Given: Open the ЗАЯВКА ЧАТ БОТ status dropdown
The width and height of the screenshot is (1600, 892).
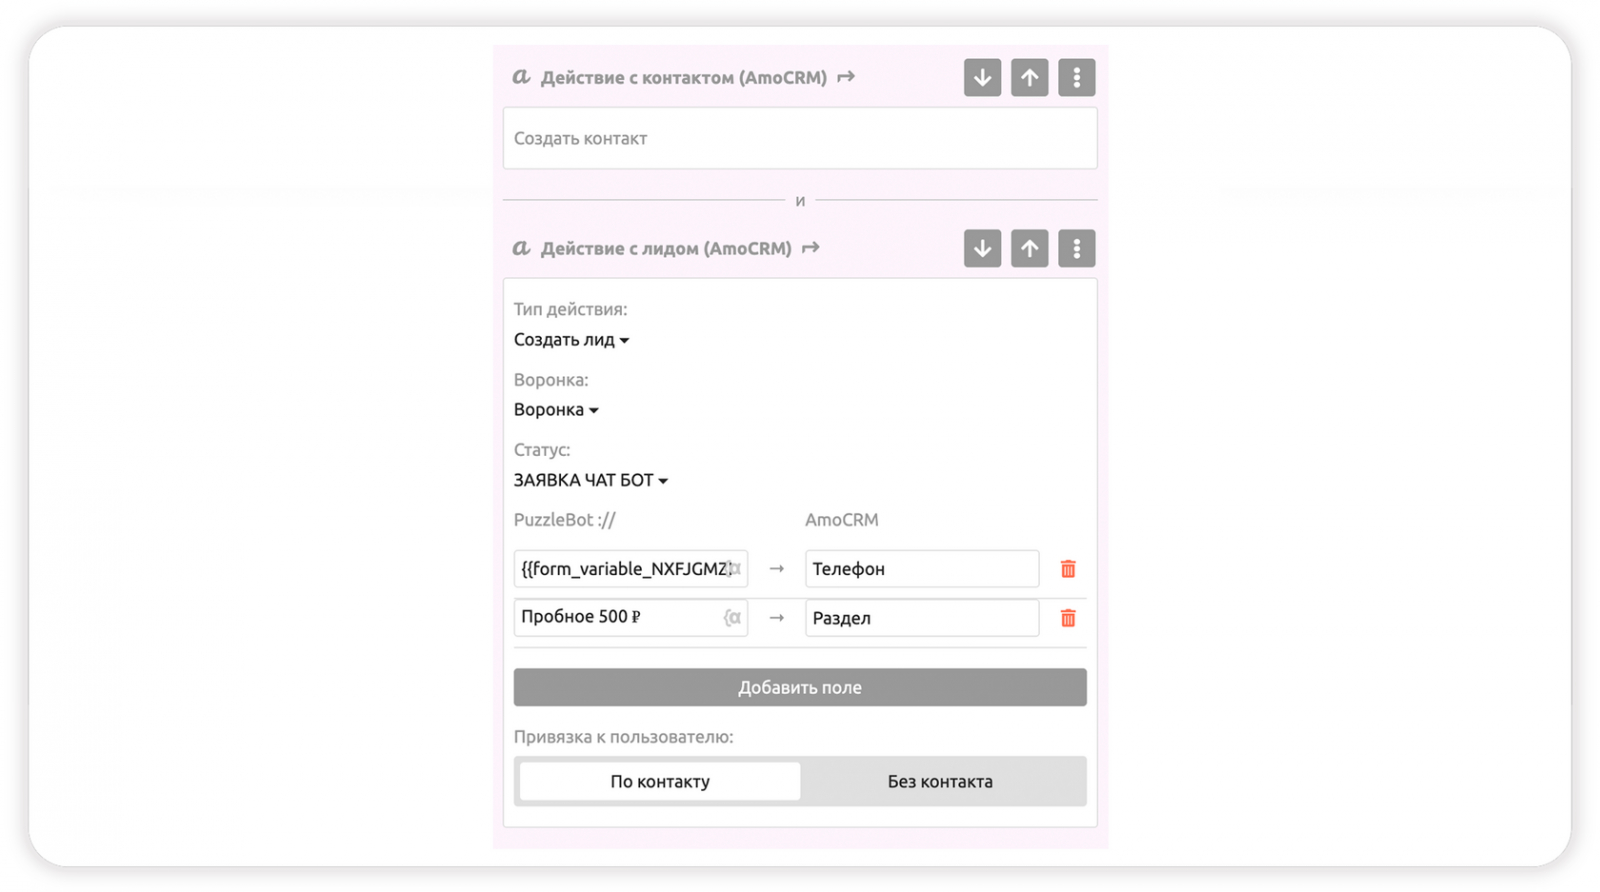Looking at the screenshot, I should (x=590, y=480).
